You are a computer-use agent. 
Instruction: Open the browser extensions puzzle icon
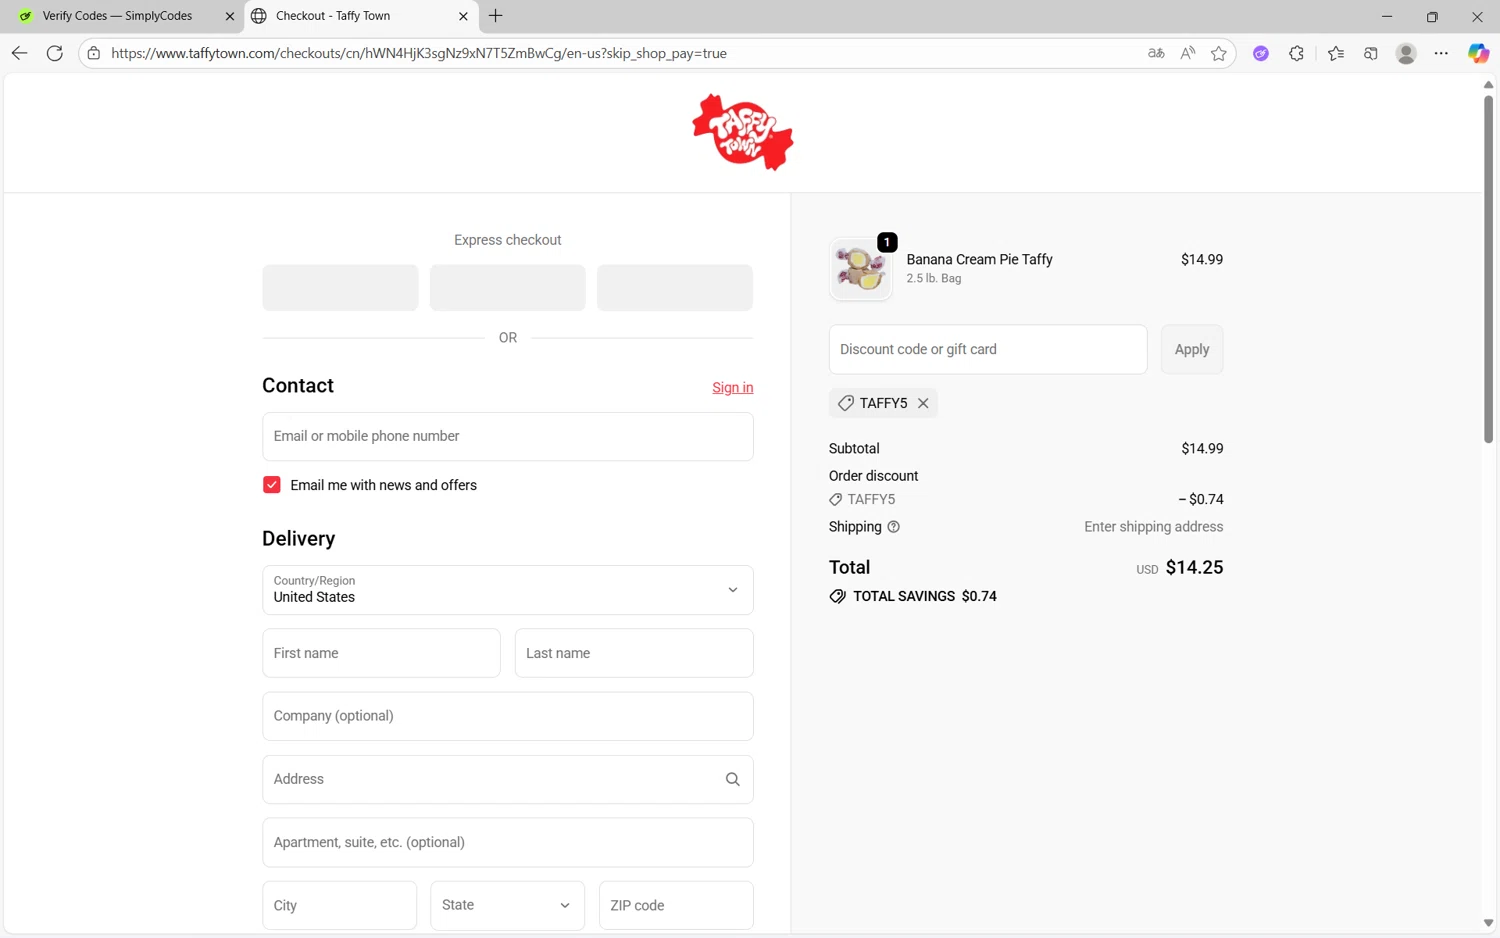coord(1296,53)
